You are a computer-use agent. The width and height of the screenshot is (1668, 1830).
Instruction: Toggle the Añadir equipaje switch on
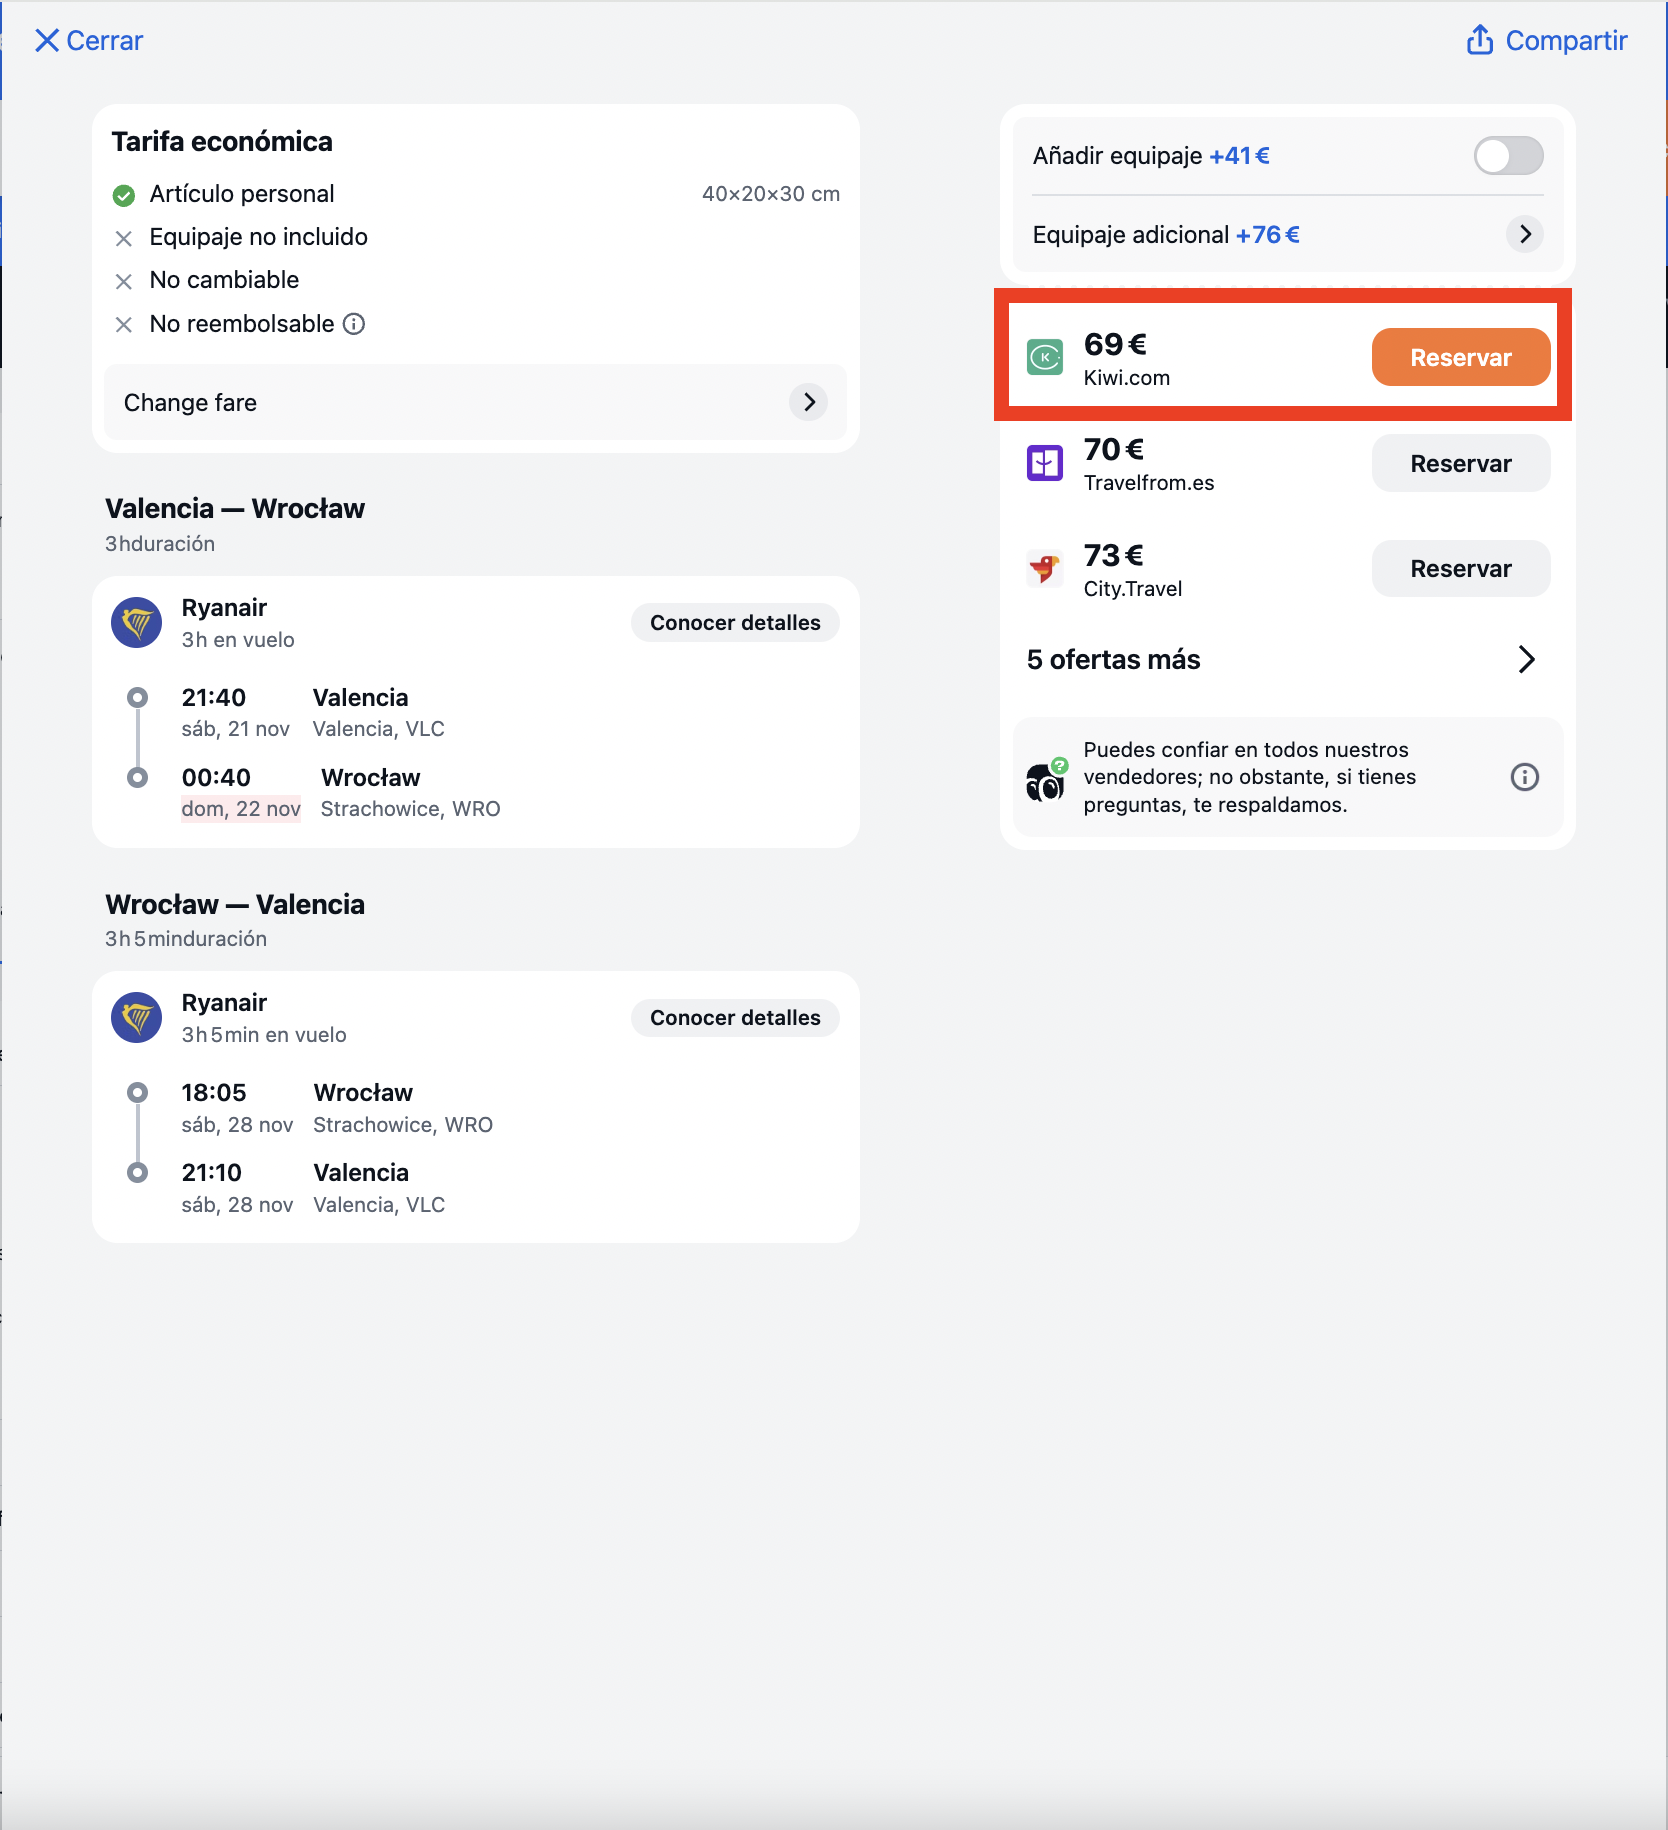click(1508, 156)
